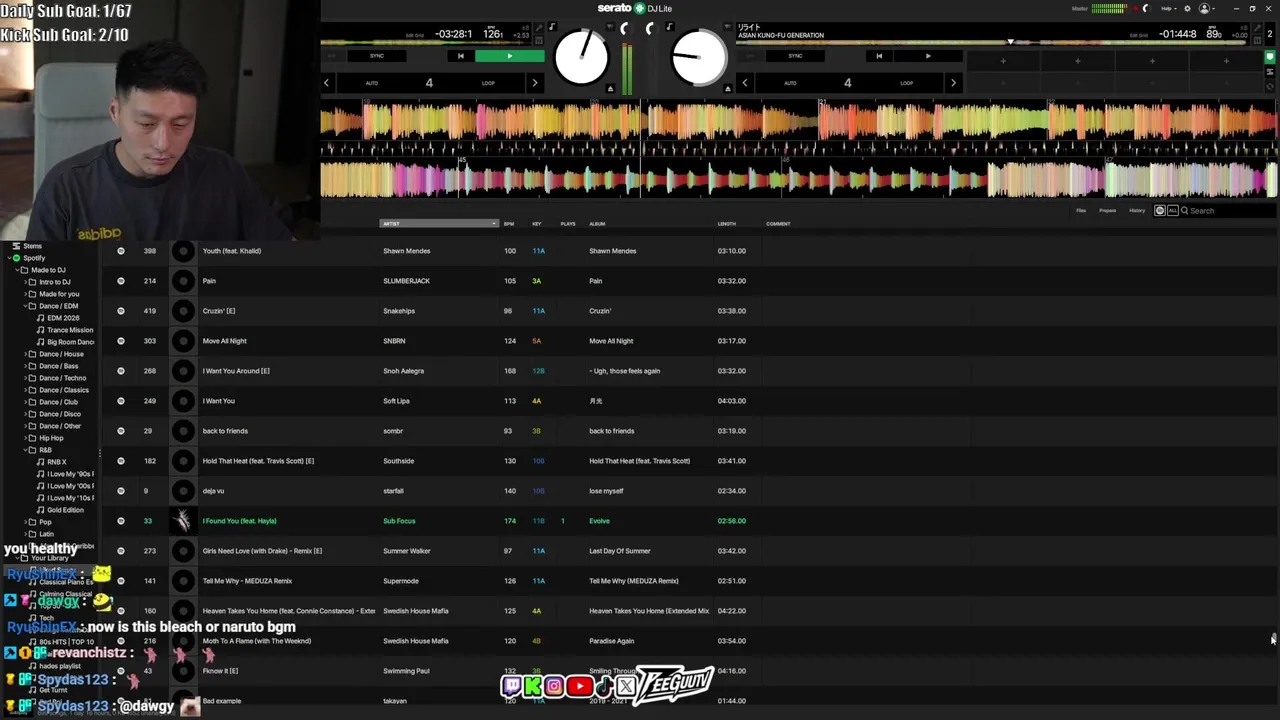This screenshot has height=720, width=1280.
Task: Sort by Artist column header
Action: pyautogui.click(x=438, y=223)
